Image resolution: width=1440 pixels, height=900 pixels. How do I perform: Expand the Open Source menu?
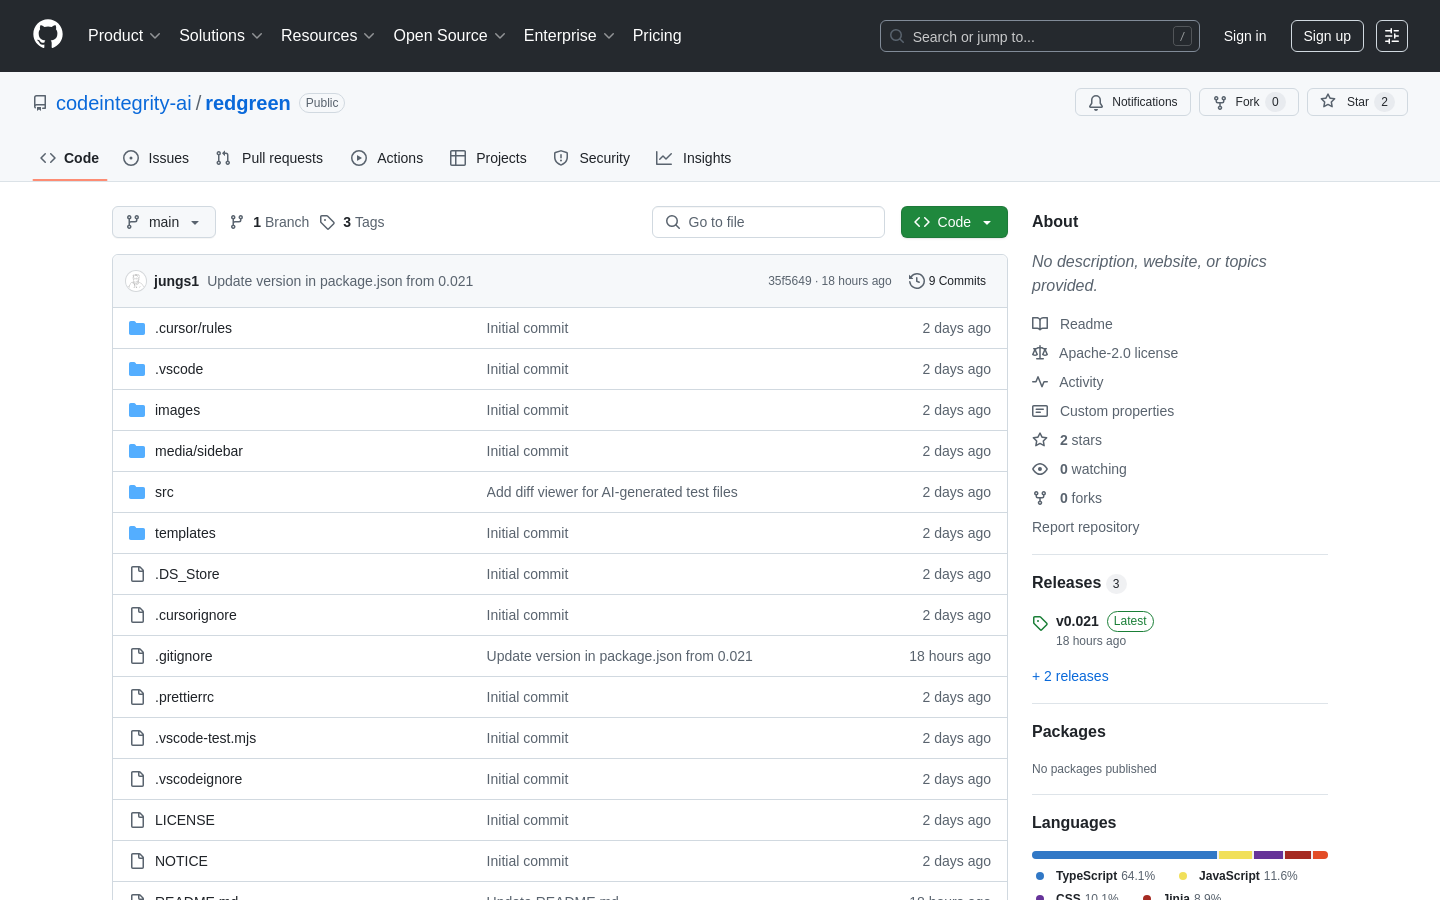click(x=450, y=36)
